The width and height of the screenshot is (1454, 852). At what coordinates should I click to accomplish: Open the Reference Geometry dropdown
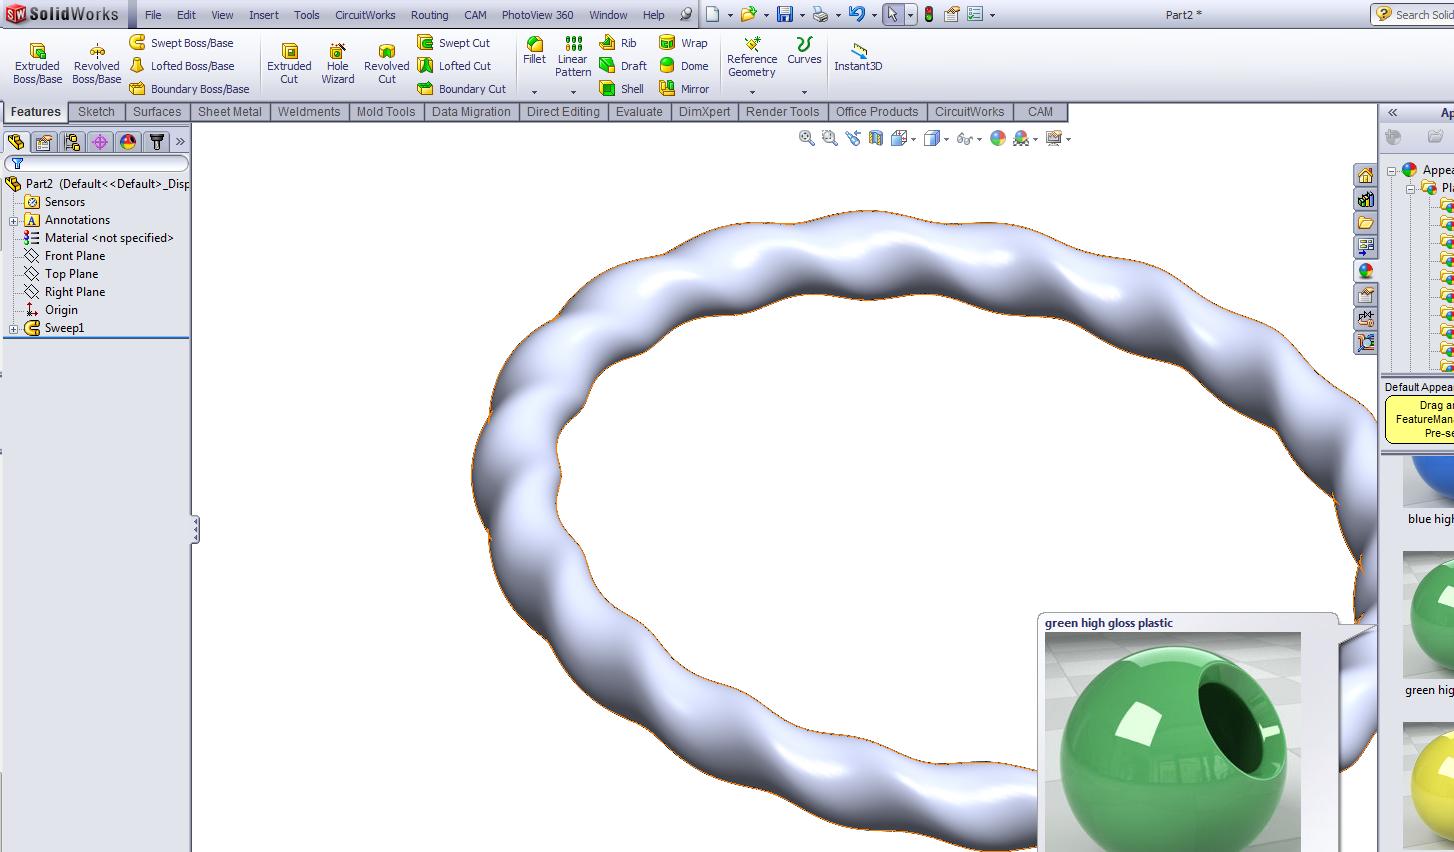click(x=752, y=92)
